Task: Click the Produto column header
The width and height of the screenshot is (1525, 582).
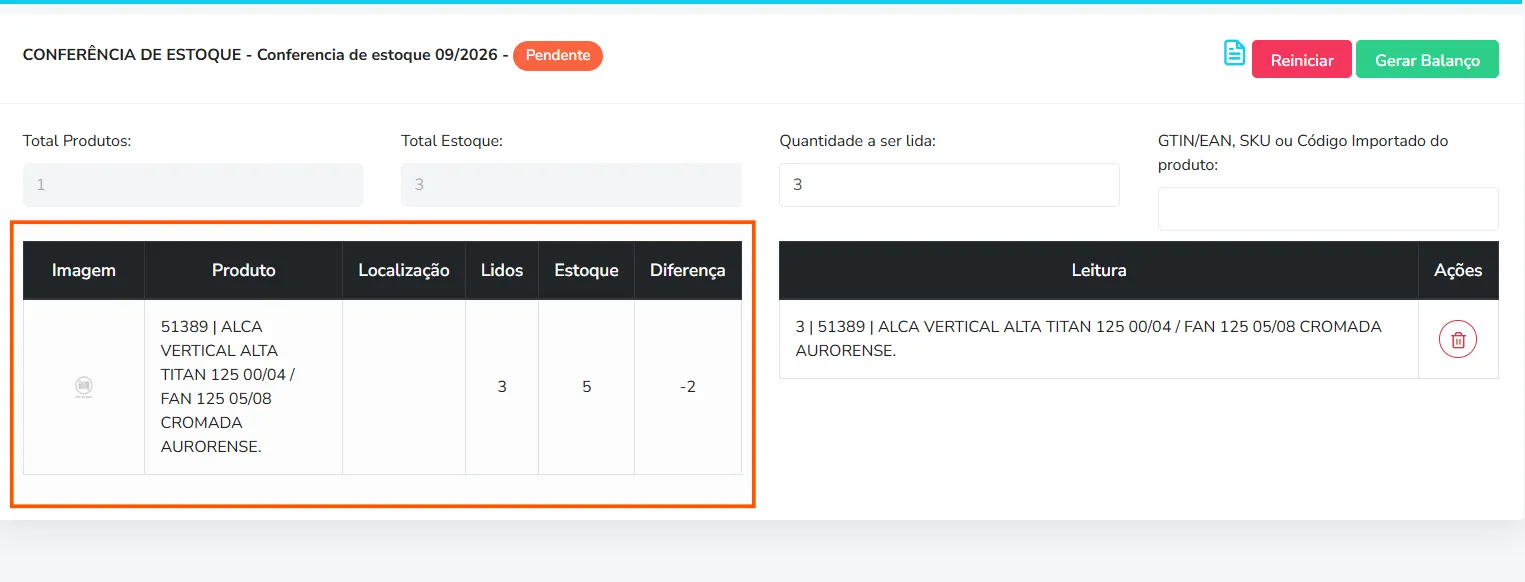Action: 244,270
